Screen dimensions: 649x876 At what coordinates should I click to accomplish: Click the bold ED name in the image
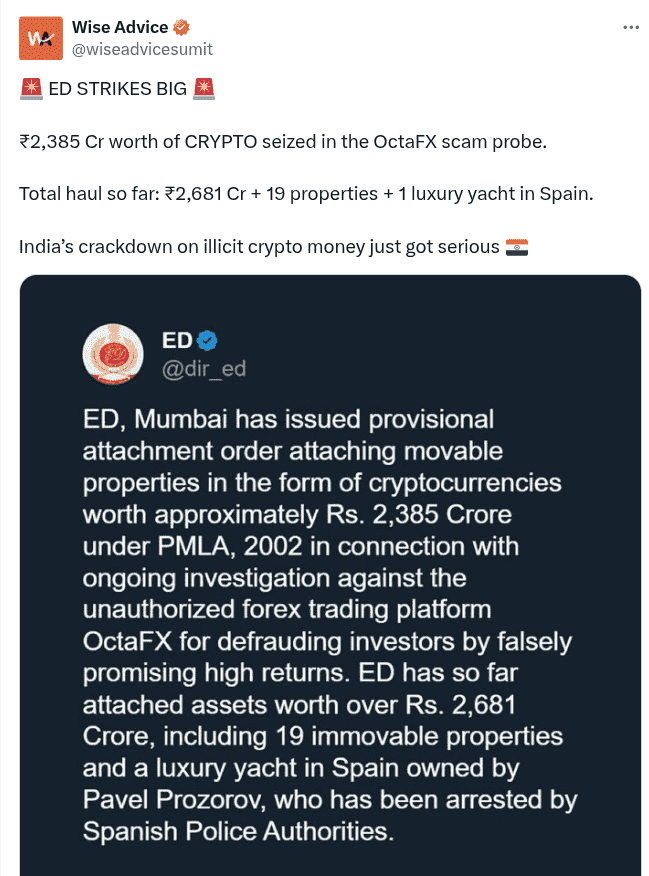pos(176,341)
